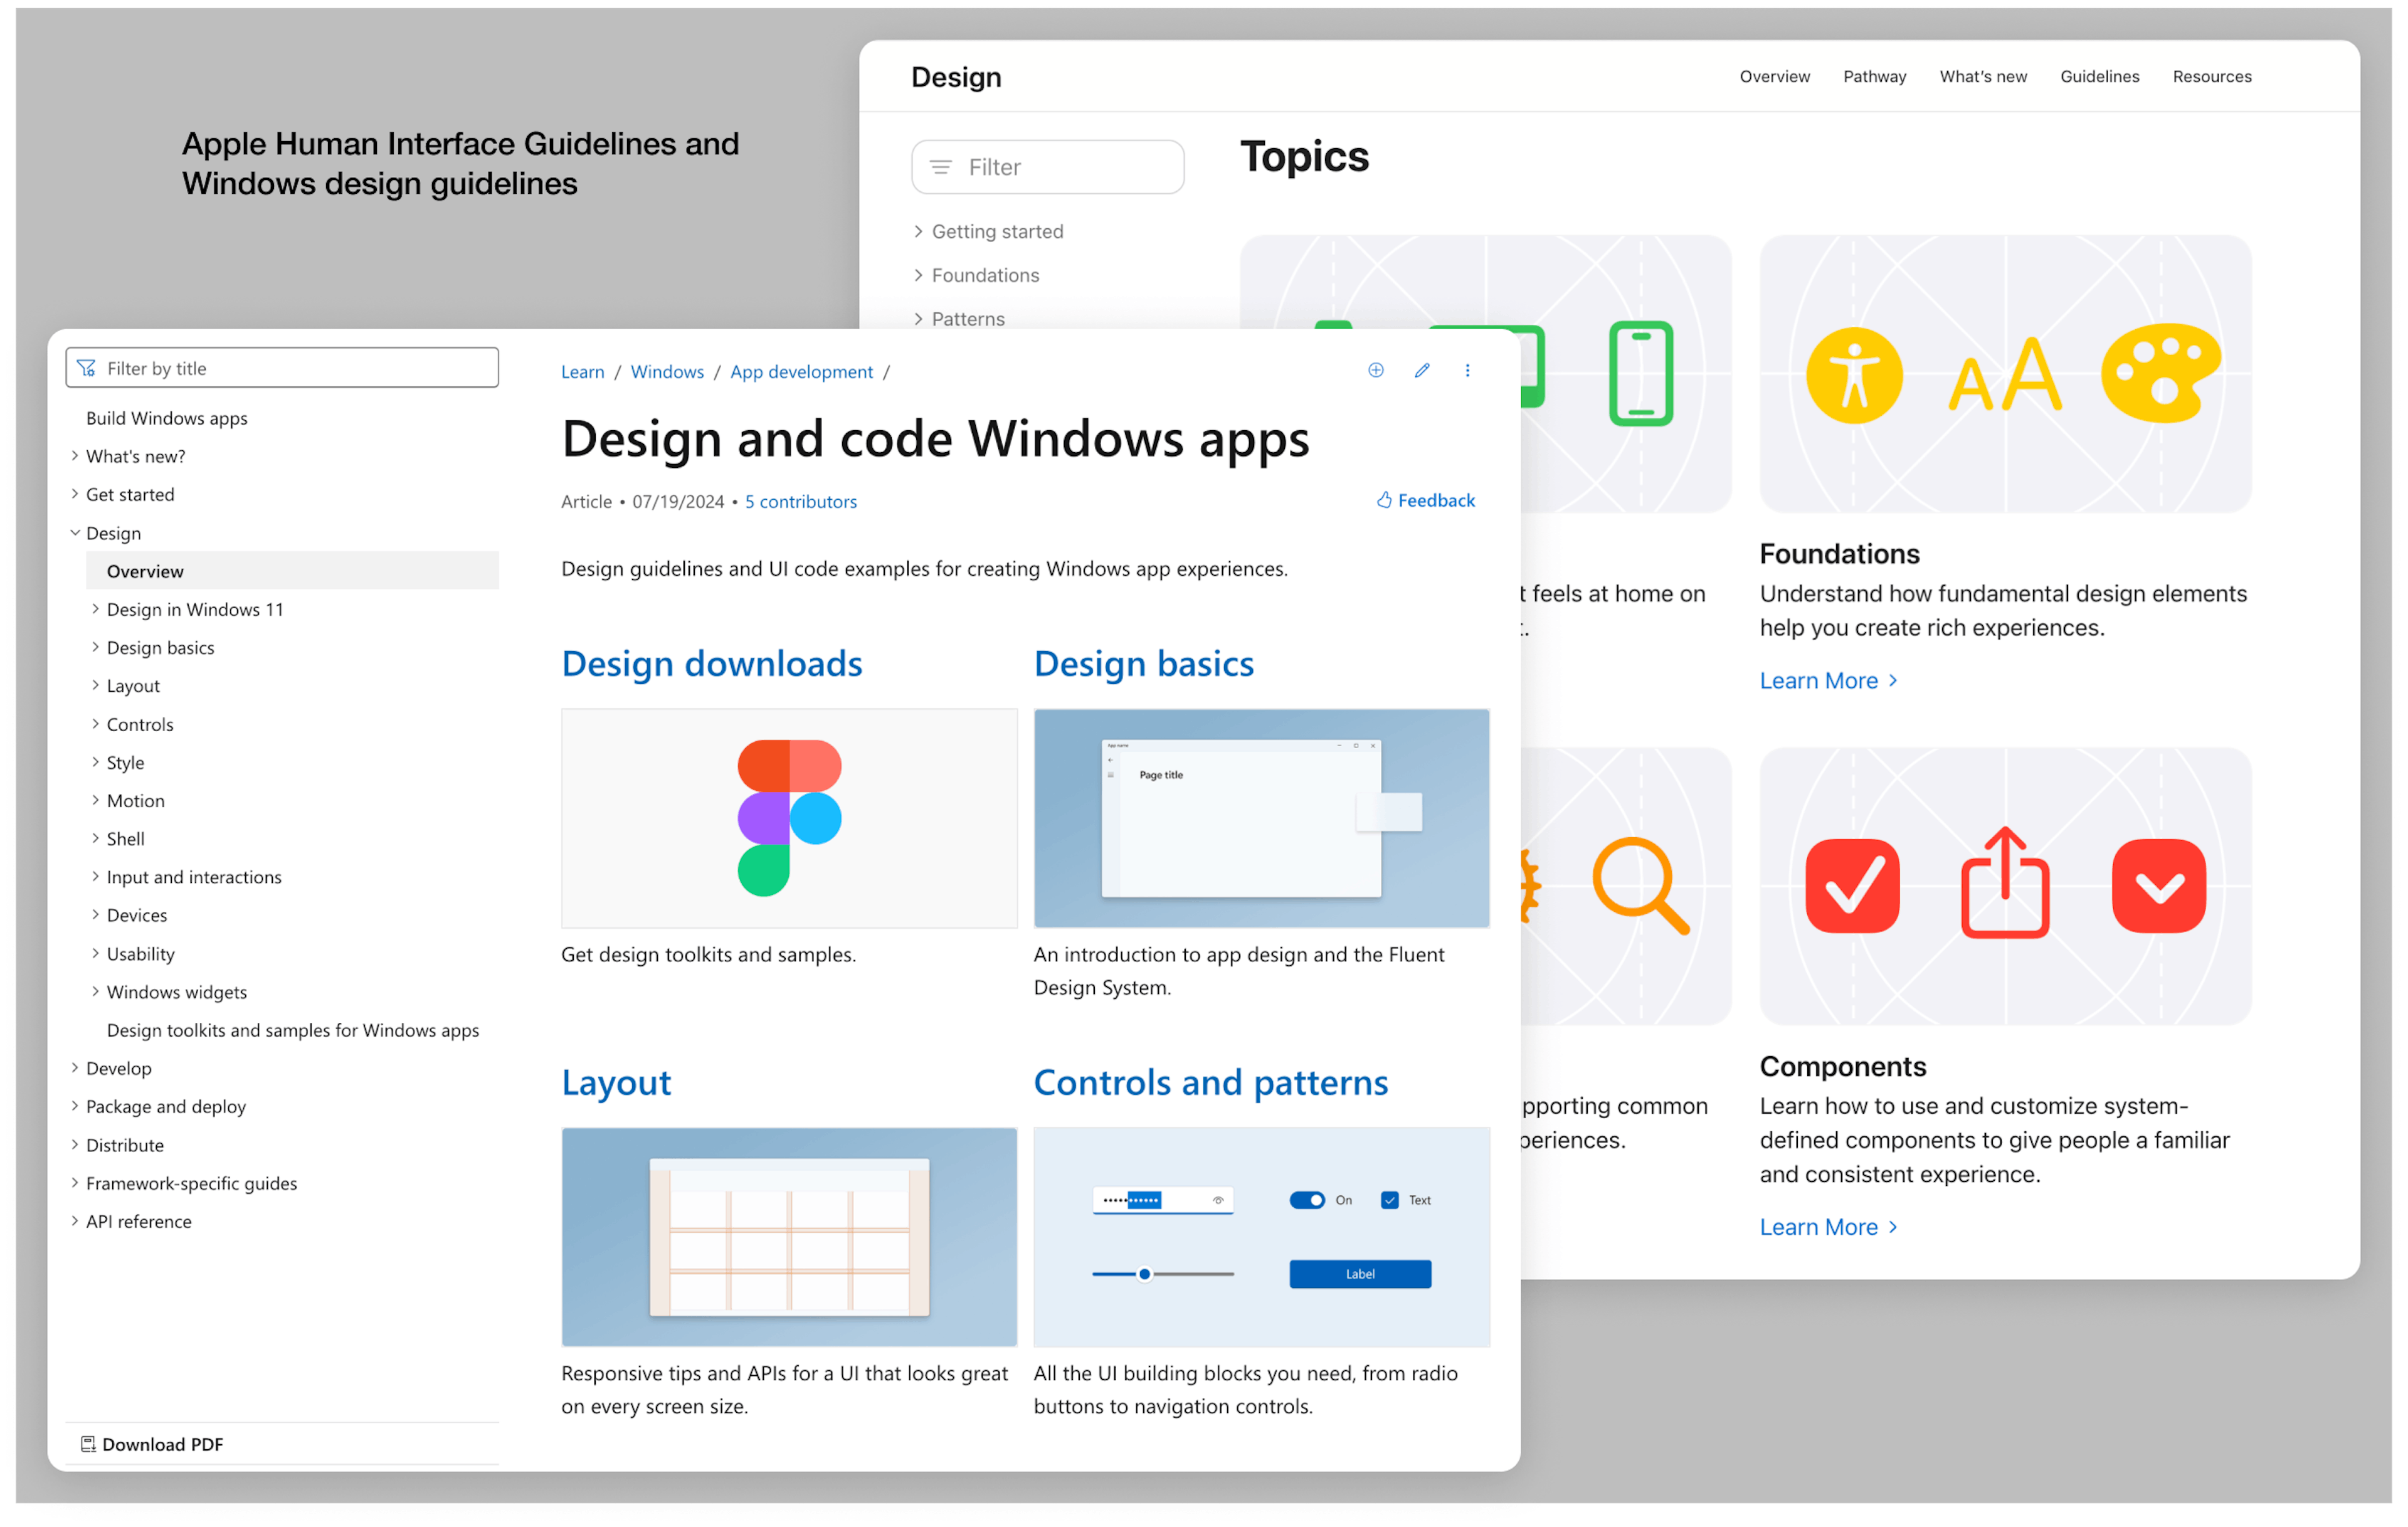Click Learn More under Components
This screenshot has height=1527, width=2408.
tap(1828, 1227)
